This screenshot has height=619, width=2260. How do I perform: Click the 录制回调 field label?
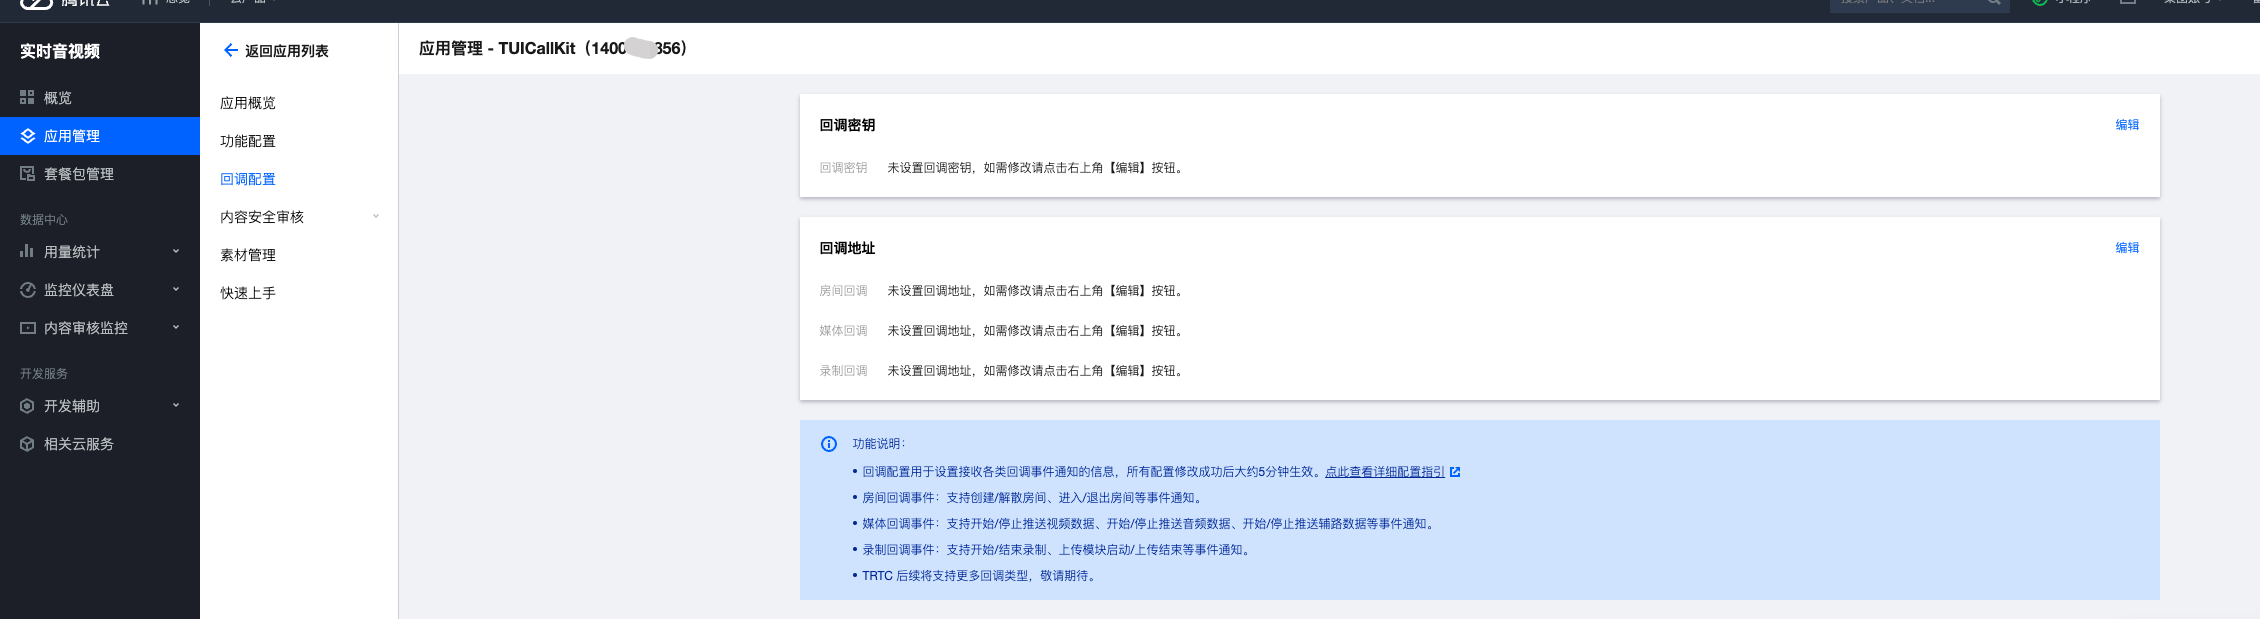click(x=843, y=371)
